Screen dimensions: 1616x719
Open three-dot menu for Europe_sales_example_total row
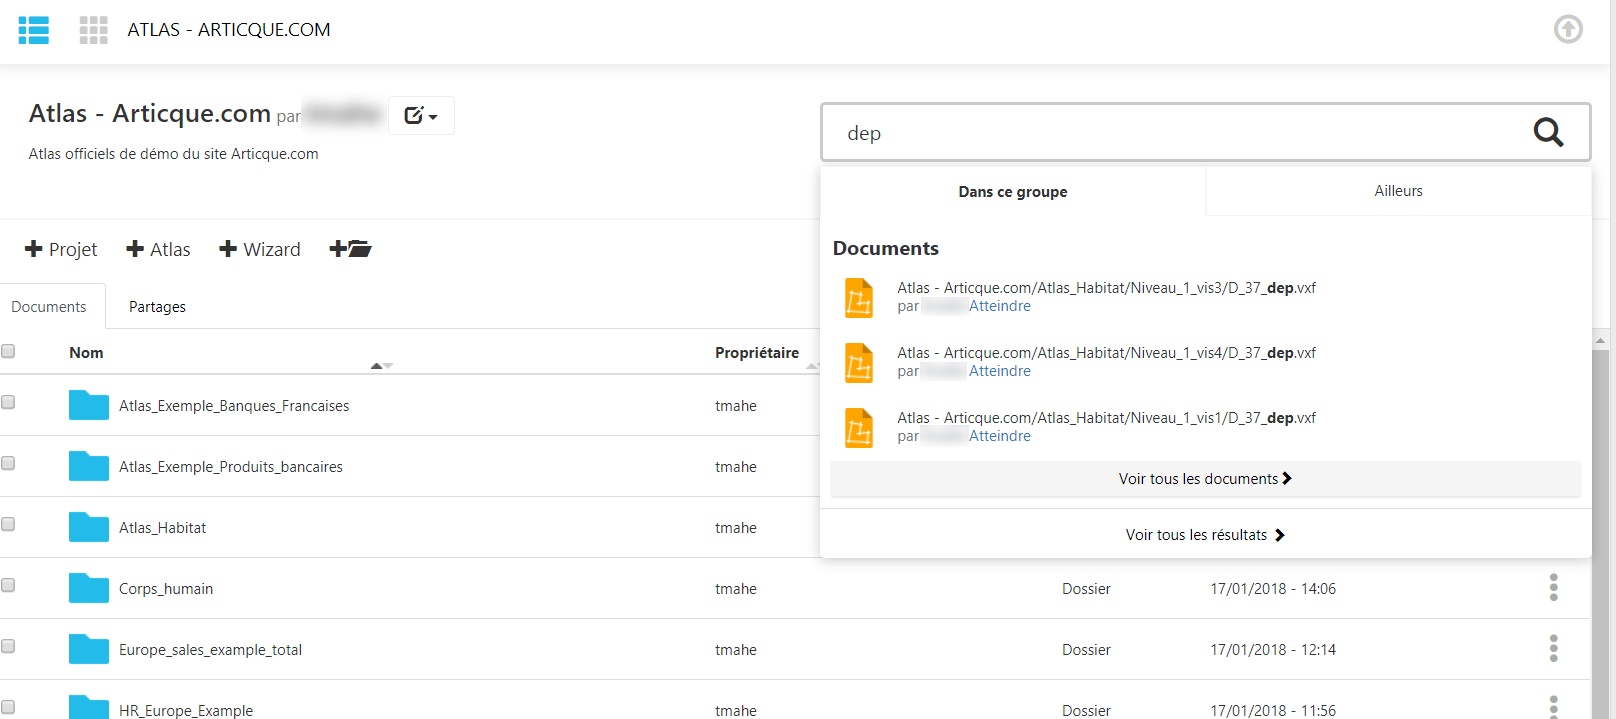[1553, 649]
